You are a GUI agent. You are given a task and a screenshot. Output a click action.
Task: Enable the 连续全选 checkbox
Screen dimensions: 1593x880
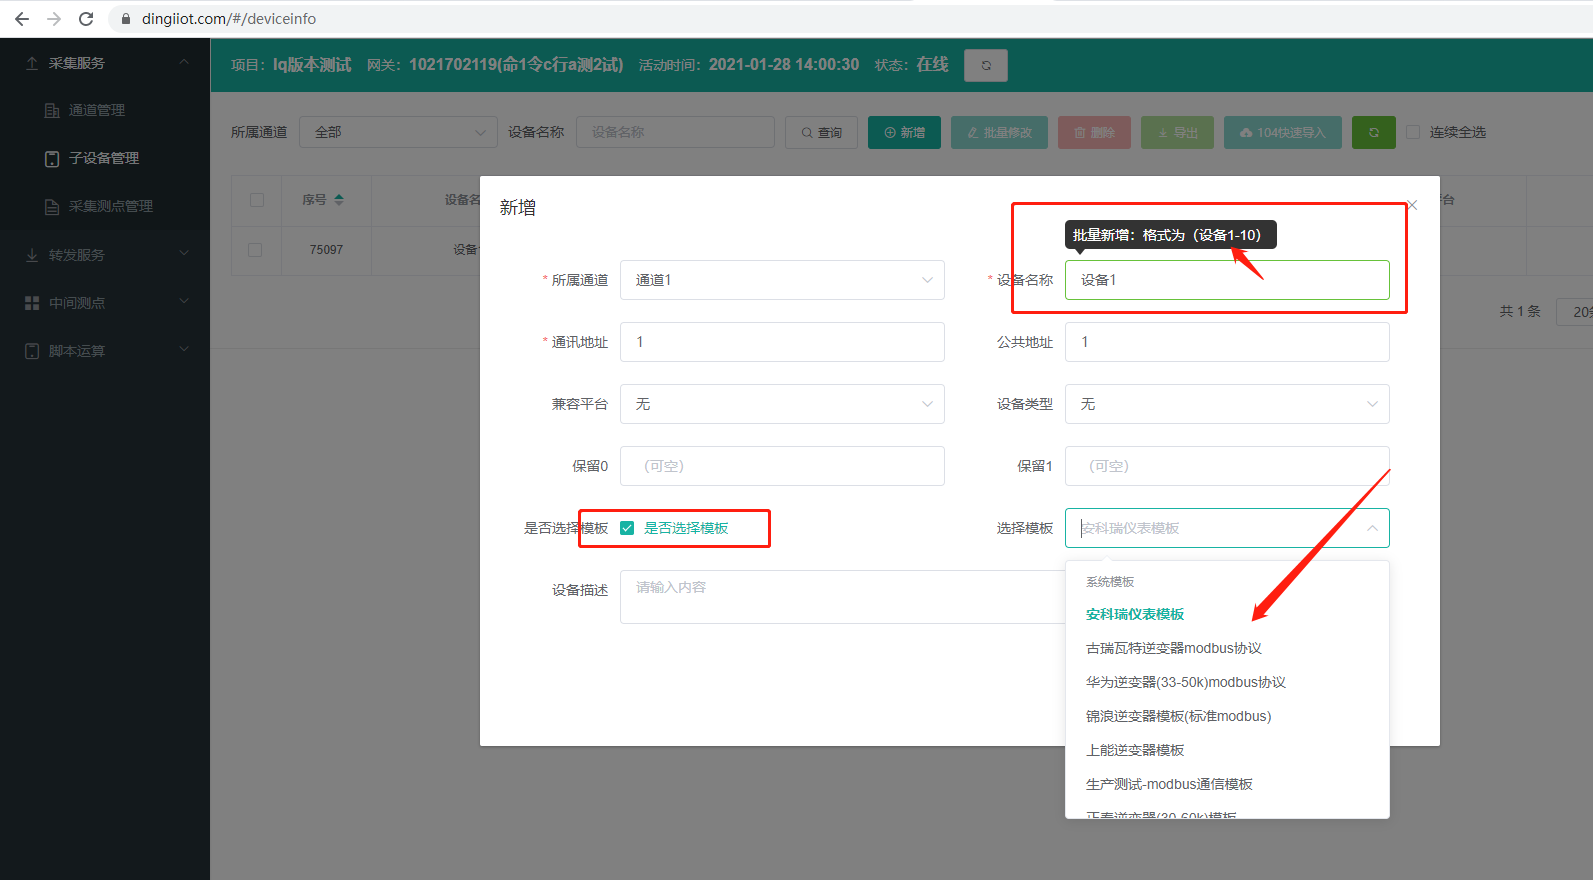[1413, 132]
